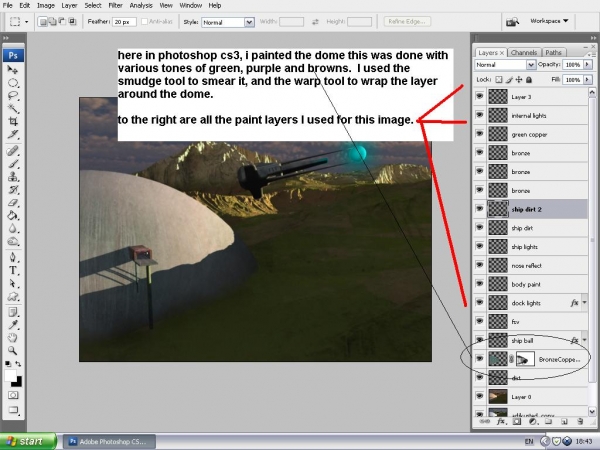
Task: Open the Image menu
Action: pos(46,6)
